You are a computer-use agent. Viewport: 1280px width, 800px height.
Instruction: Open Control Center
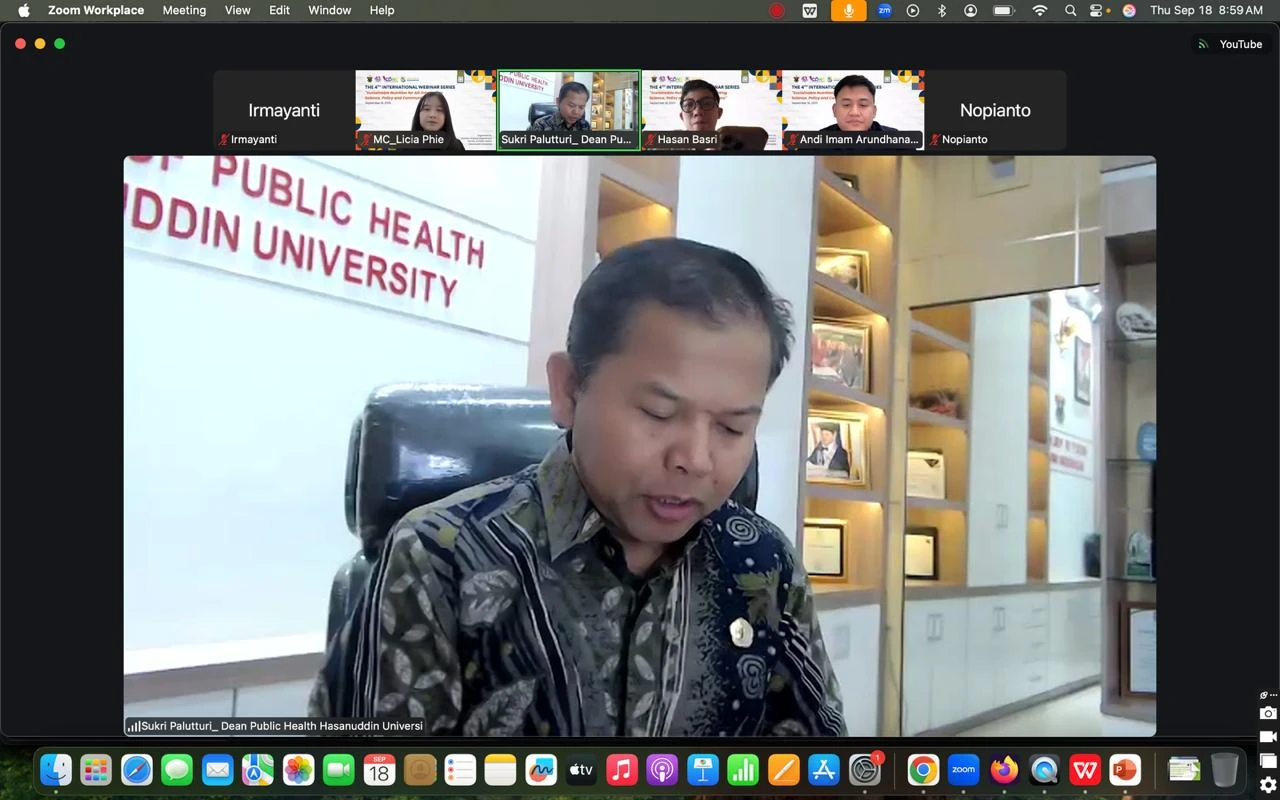click(x=1099, y=10)
